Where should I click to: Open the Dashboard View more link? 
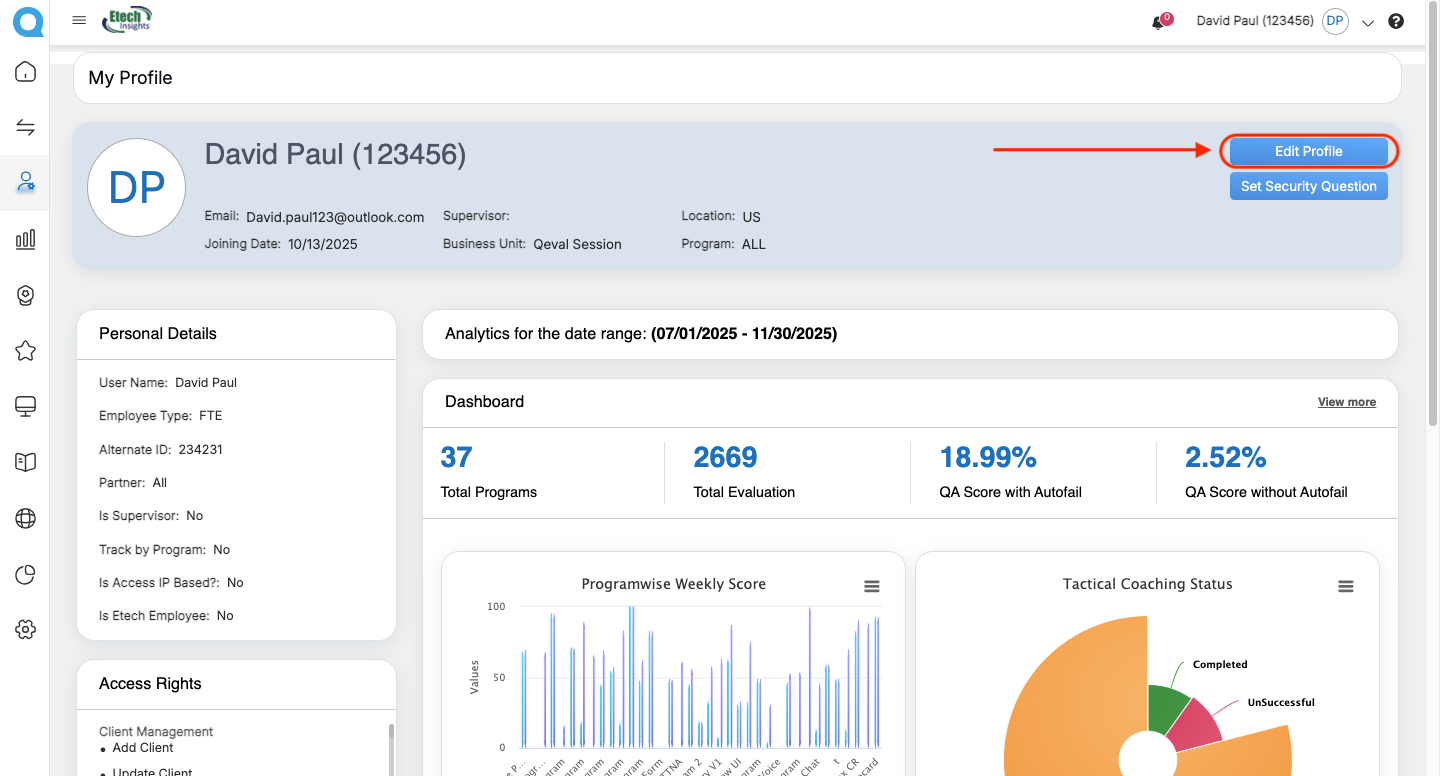[1346, 402]
